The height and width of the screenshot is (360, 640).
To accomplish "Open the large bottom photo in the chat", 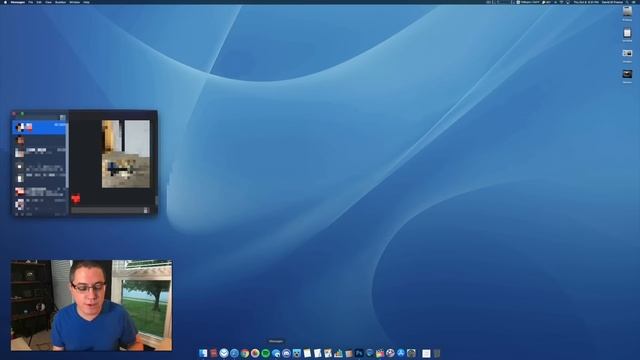I will tap(126, 171).
